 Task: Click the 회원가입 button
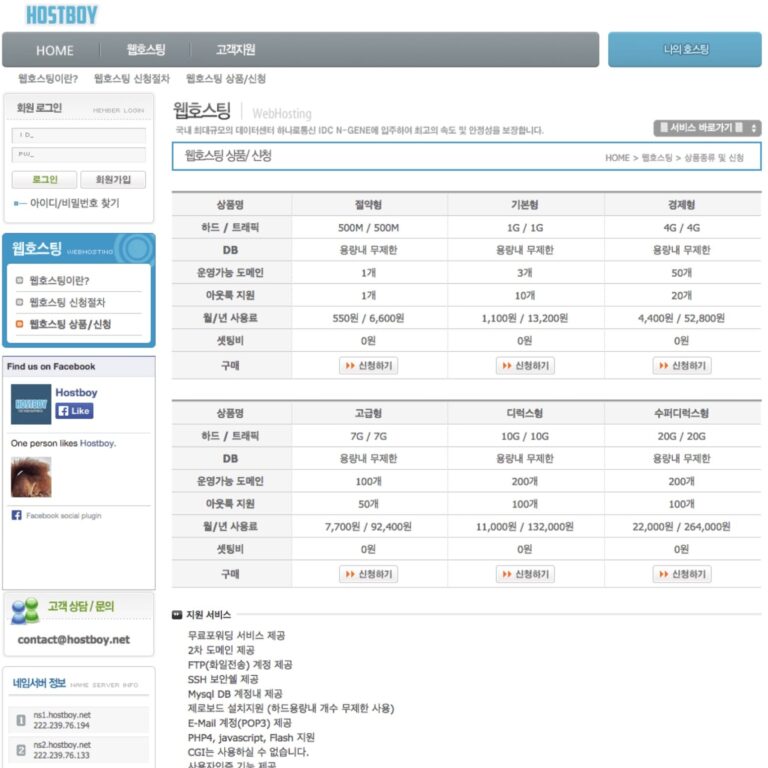pyautogui.click(x=112, y=180)
